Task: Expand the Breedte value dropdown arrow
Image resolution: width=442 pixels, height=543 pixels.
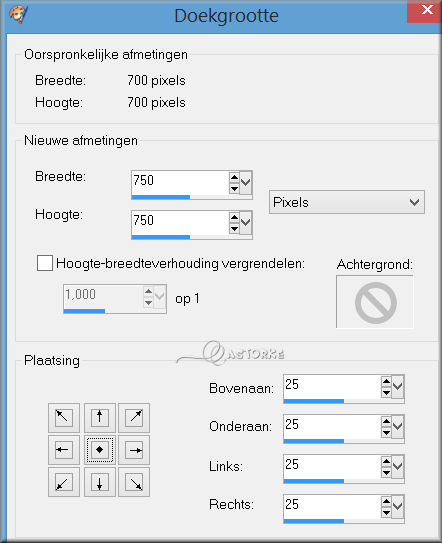Action: pyautogui.click(x=246, y=183)
